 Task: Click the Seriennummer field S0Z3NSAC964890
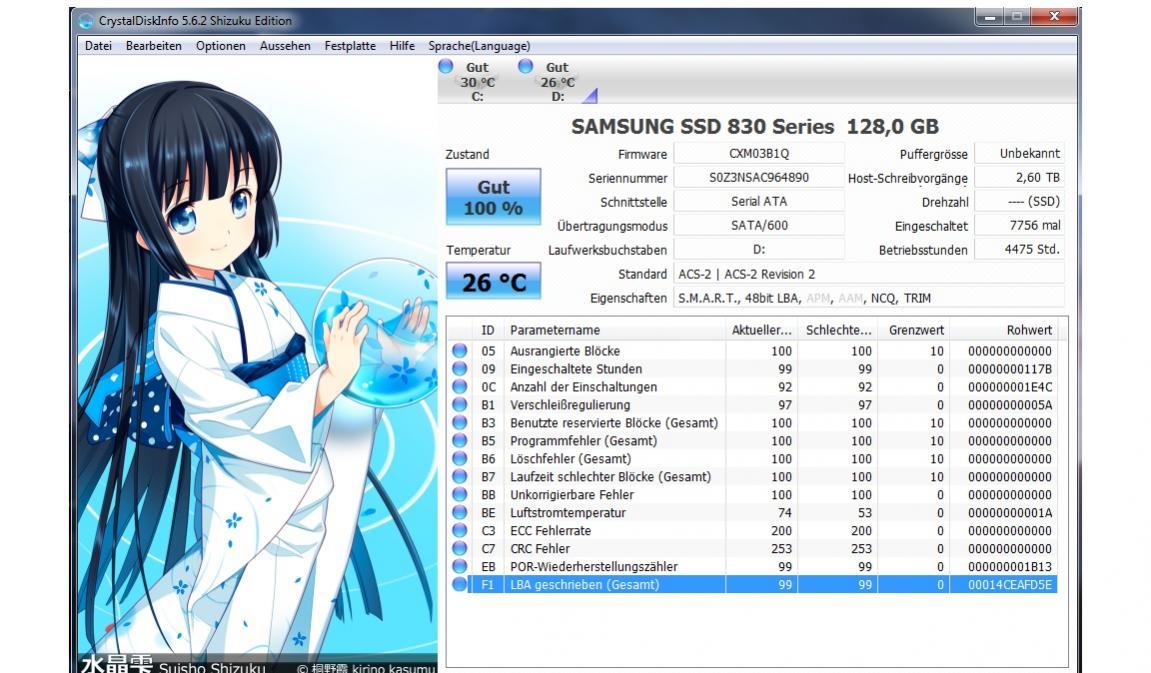(x=759, y=178)
